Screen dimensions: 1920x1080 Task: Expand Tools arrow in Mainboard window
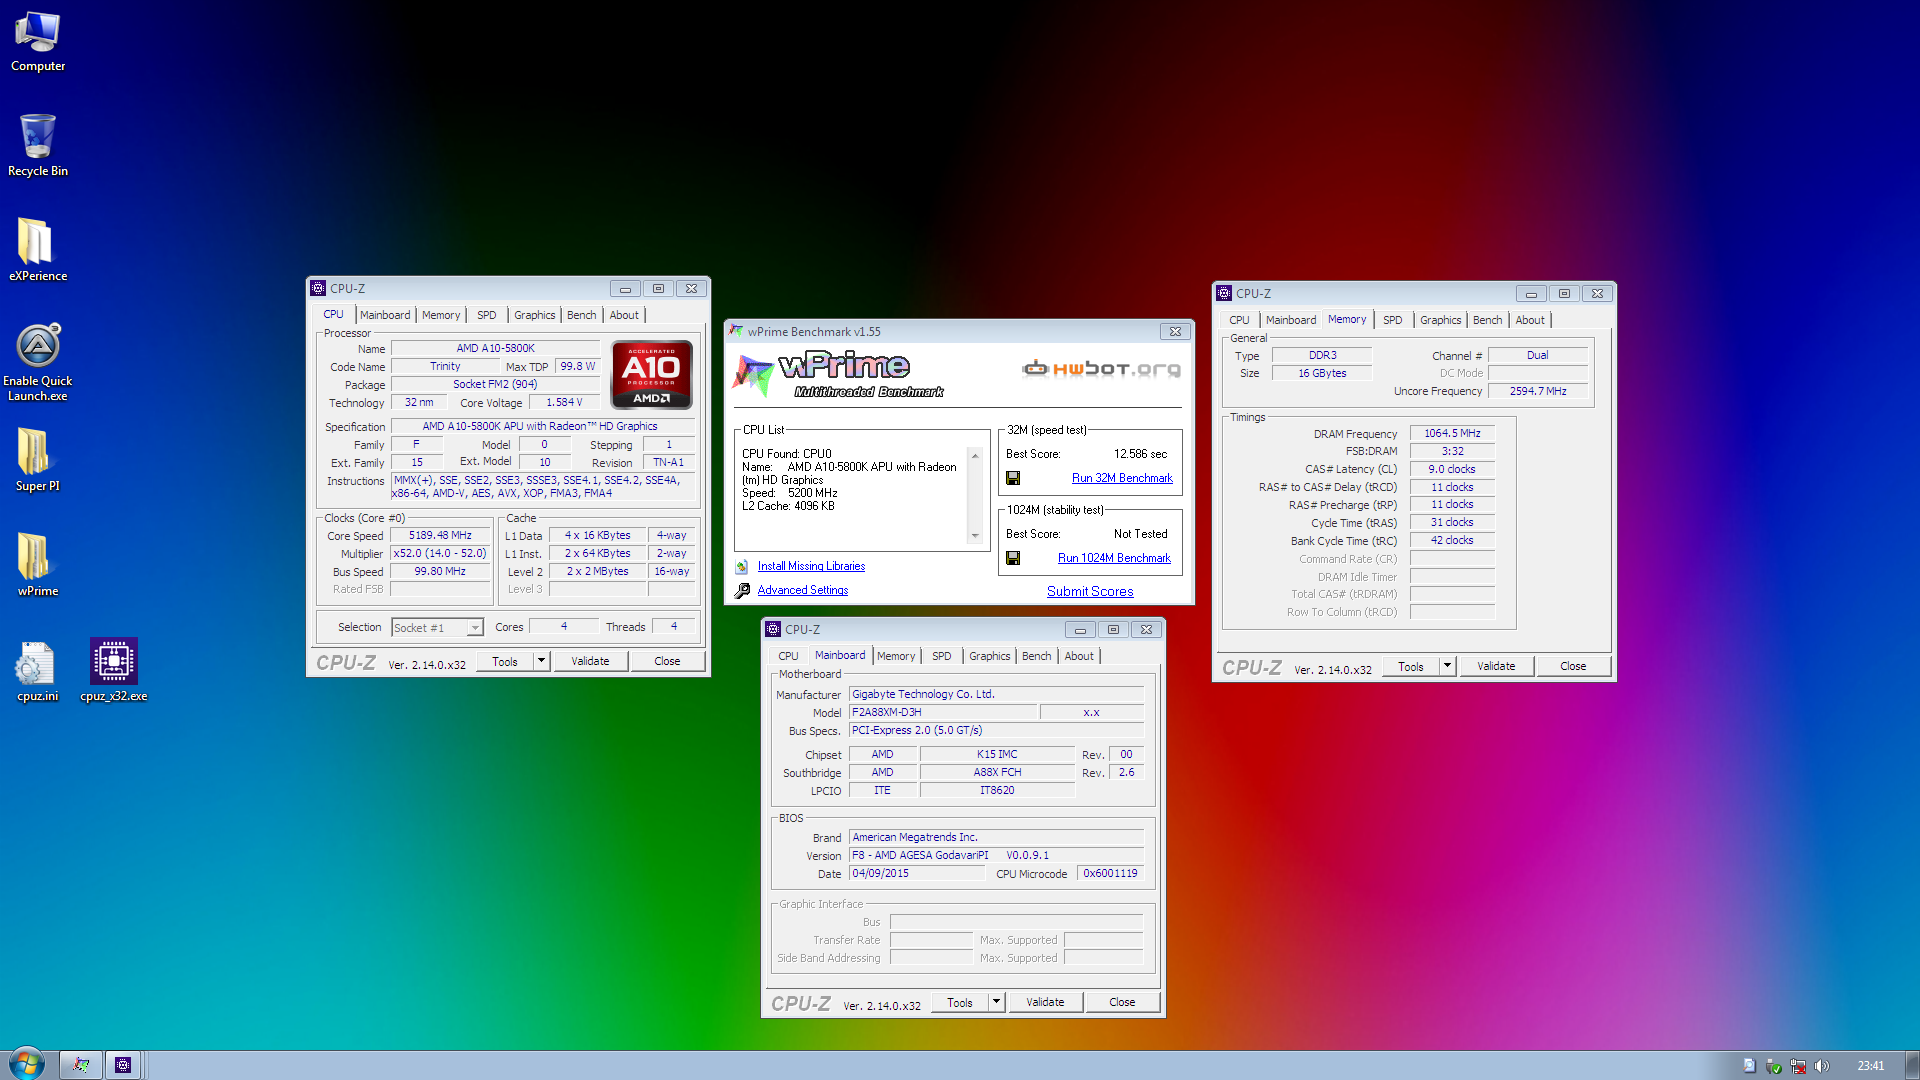(x=996, y=1002)
